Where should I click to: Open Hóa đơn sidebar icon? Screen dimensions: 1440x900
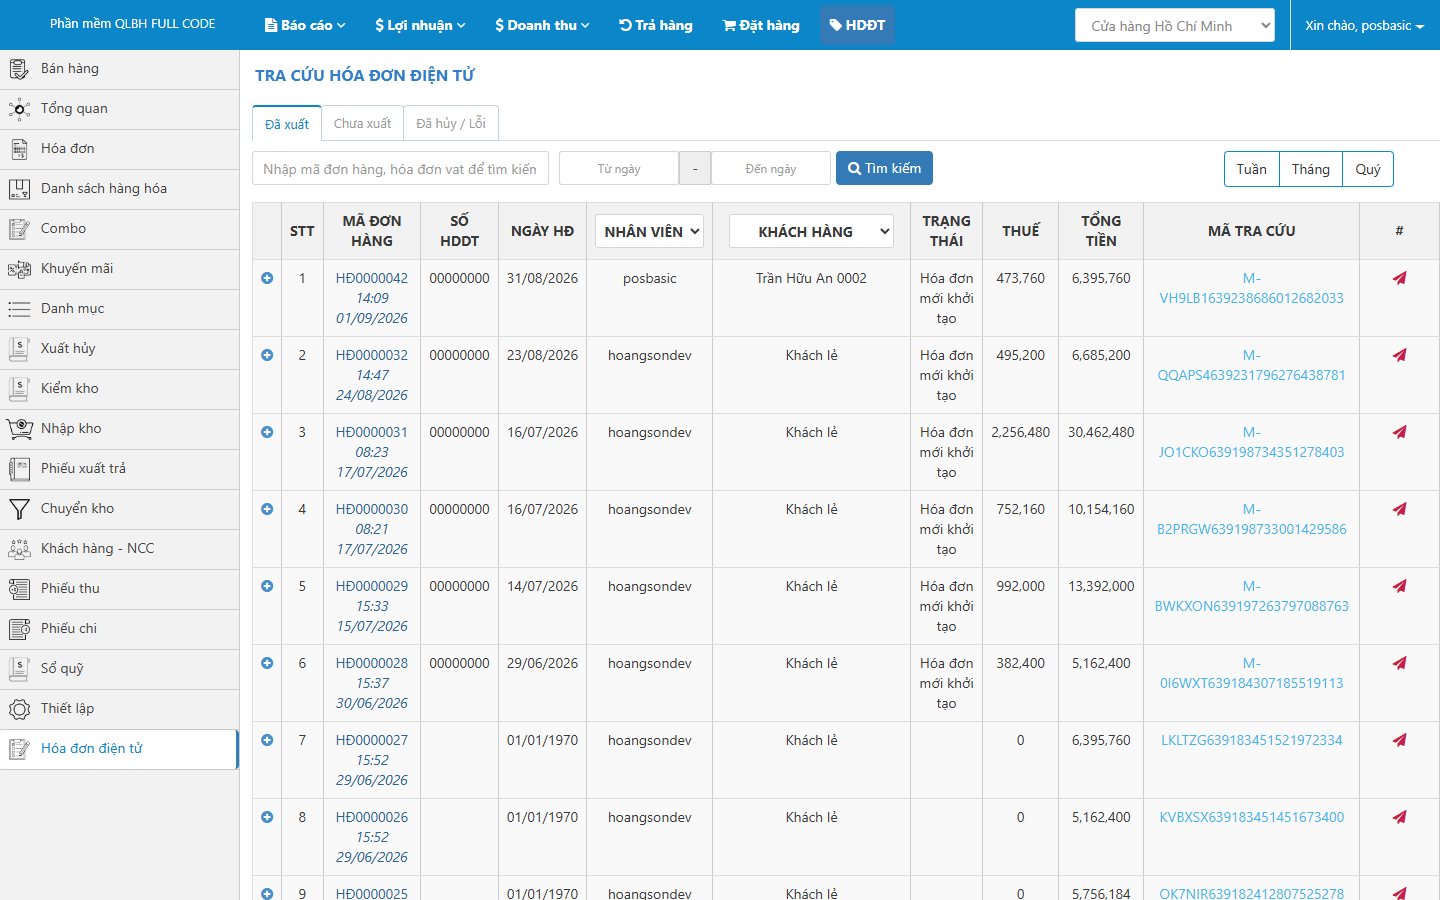coord(19,149)
